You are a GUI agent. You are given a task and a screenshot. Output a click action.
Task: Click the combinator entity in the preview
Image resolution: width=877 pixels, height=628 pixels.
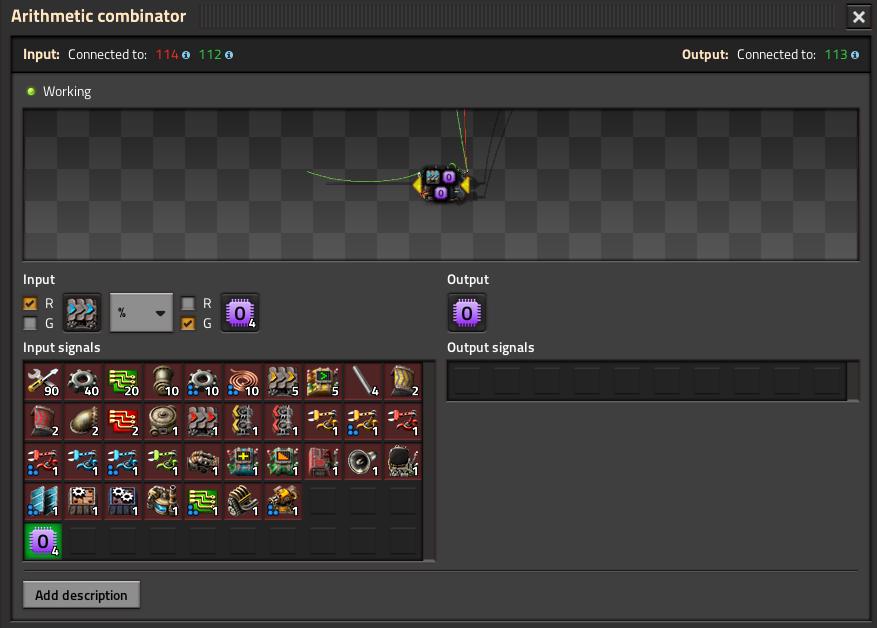click(x=442, y=185)
